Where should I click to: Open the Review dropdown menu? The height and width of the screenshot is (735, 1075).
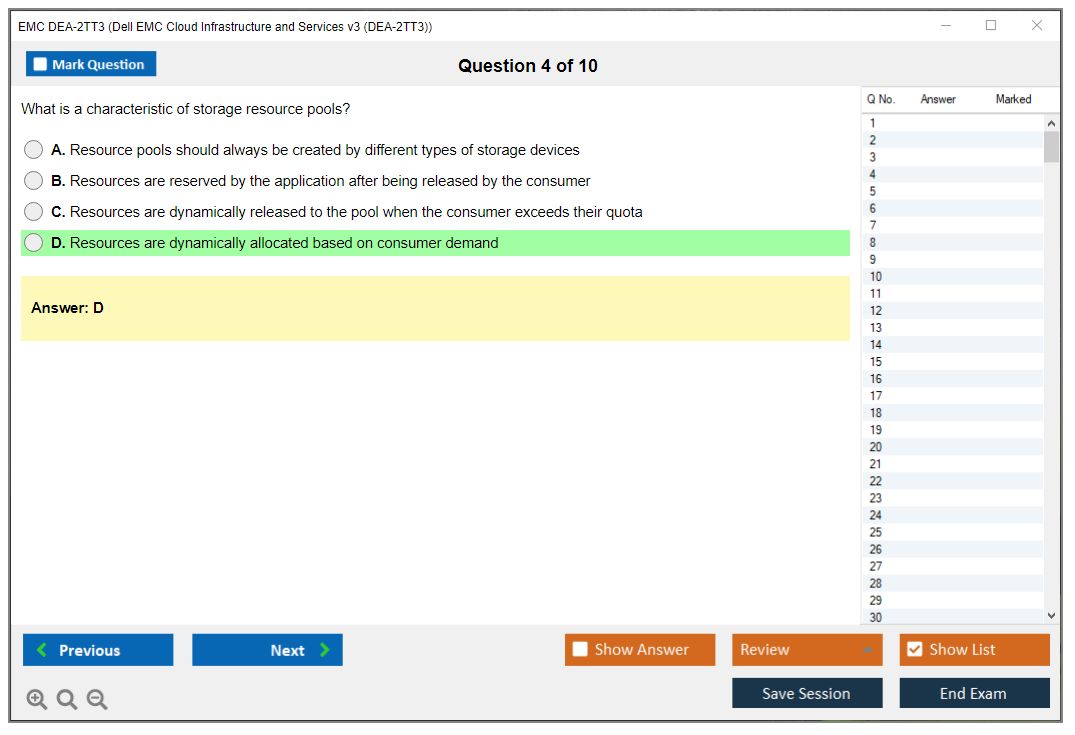(866, 650)
